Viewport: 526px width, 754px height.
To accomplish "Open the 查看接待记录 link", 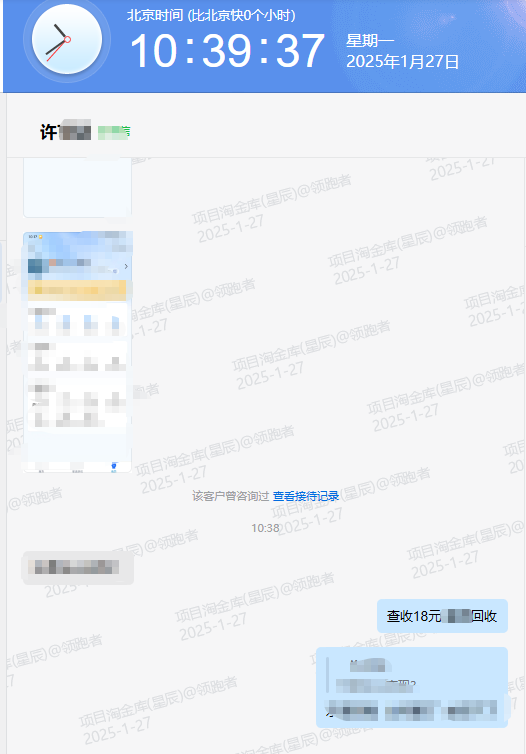I will 306,496.
